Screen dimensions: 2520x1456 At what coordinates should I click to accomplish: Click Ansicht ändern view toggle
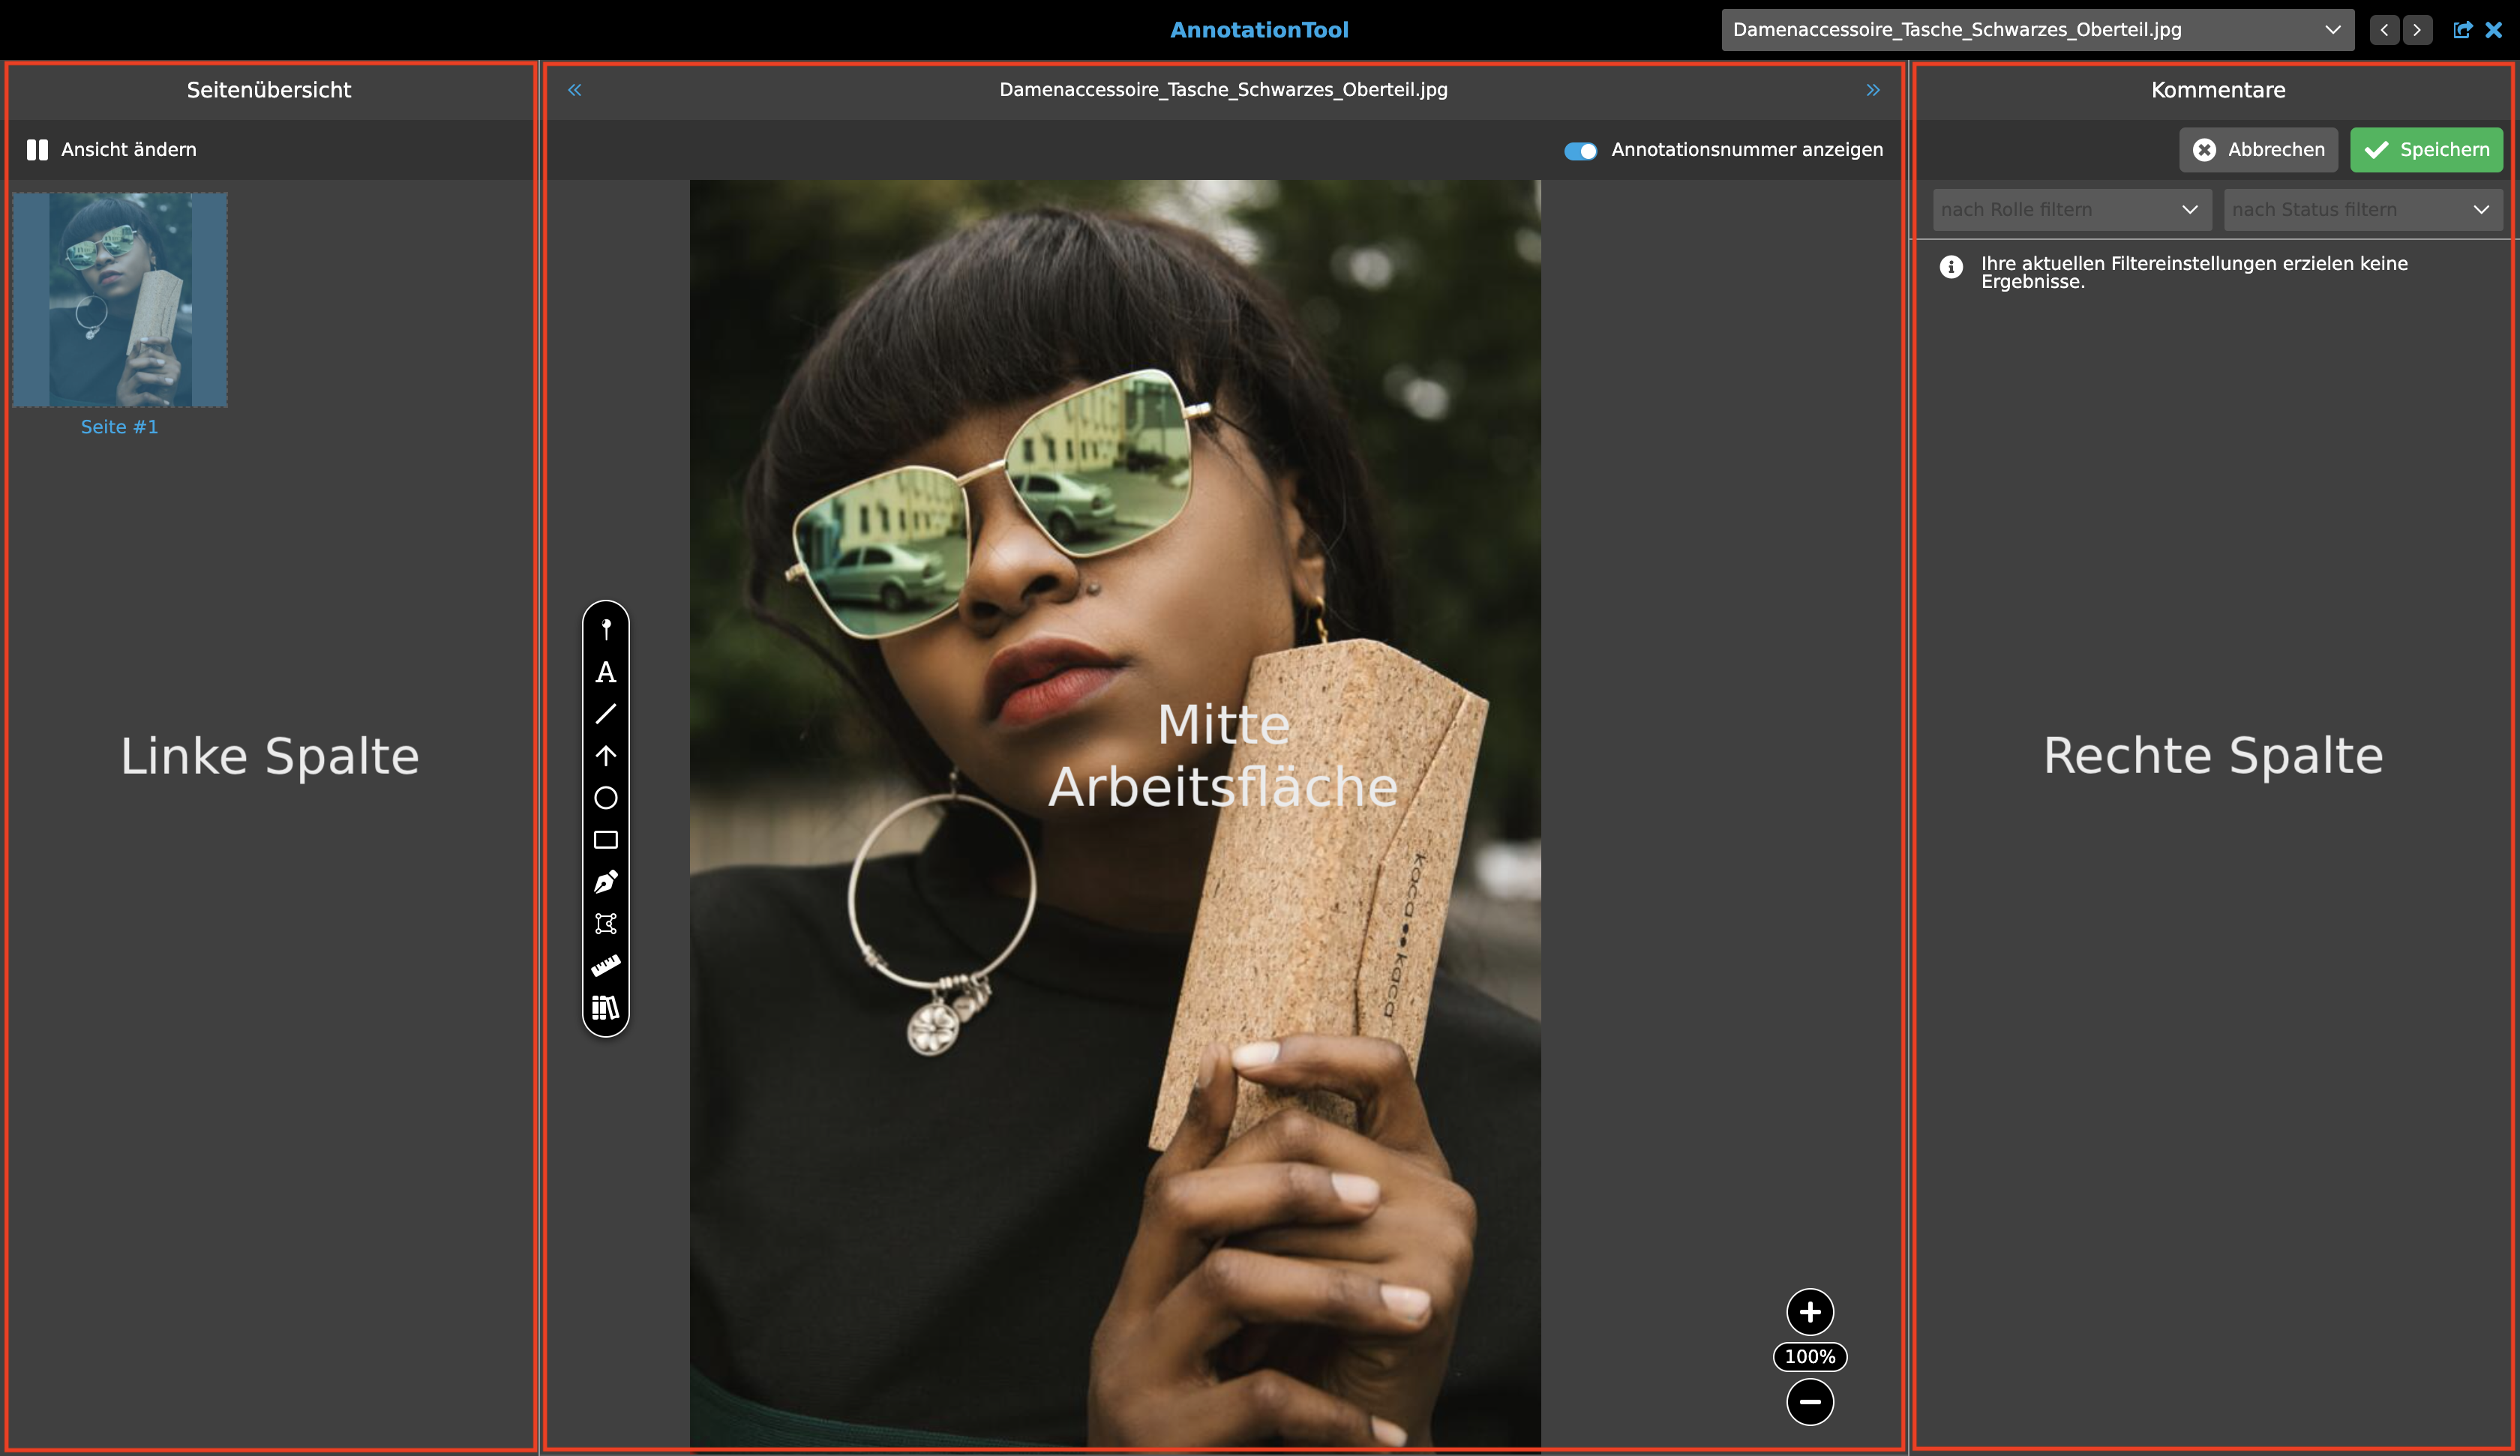(111, 150)
